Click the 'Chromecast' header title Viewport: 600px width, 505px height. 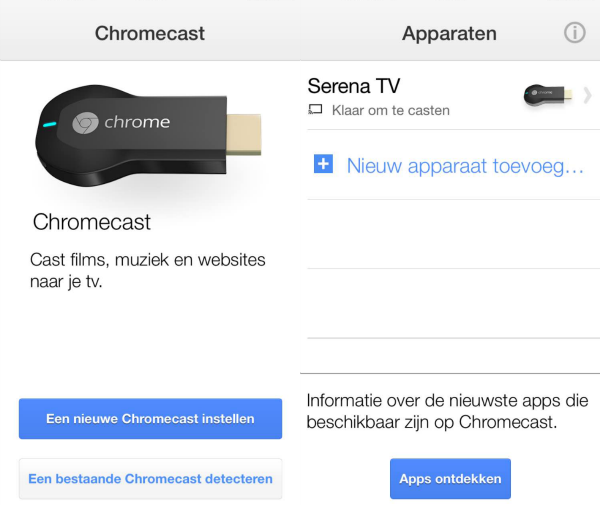[x=150, y=33]
